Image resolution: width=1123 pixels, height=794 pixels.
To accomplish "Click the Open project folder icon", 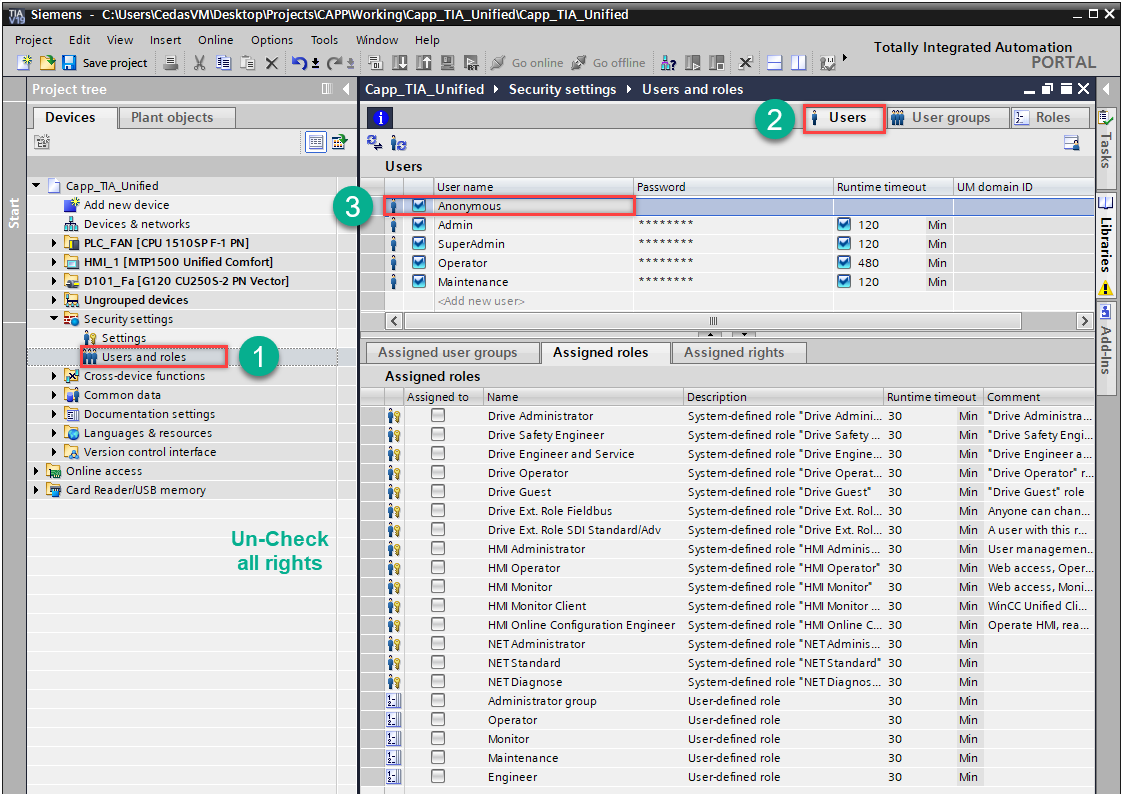I will tap(48, 63).
